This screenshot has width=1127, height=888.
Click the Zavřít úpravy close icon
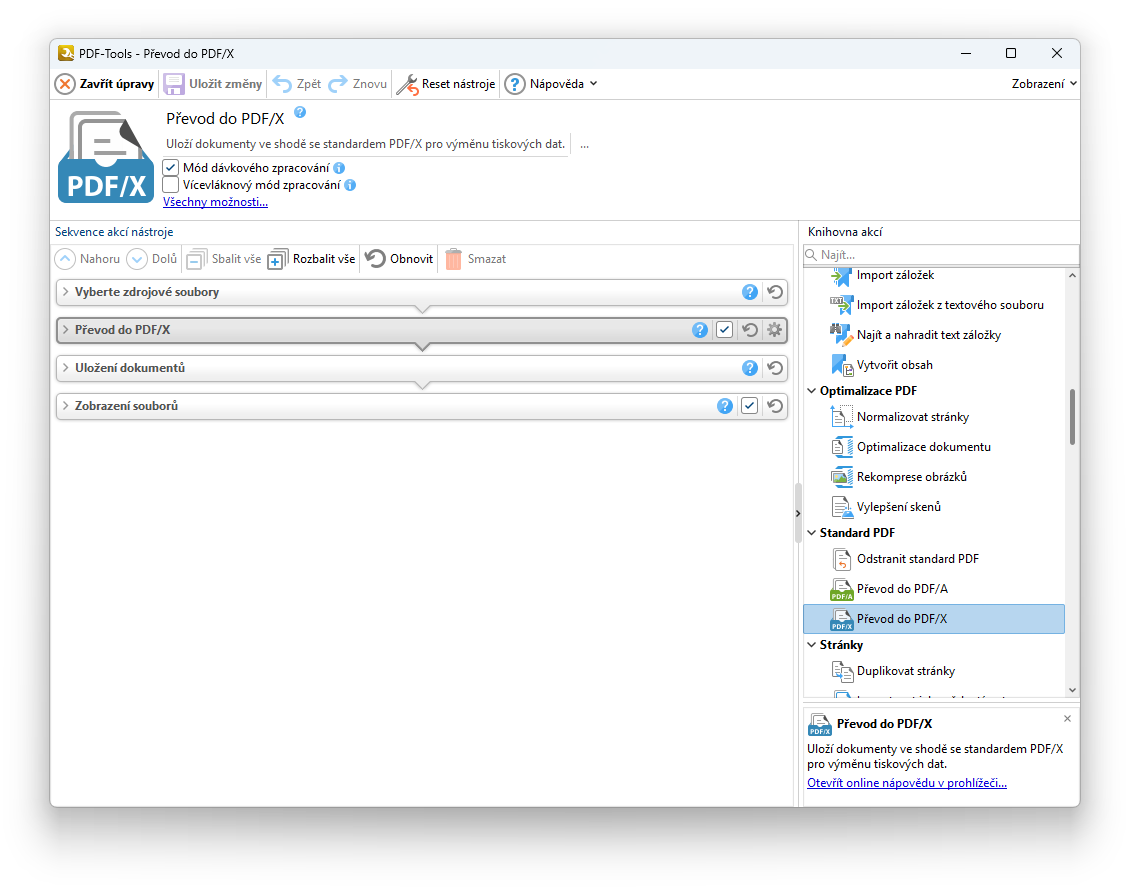[65, 84]
